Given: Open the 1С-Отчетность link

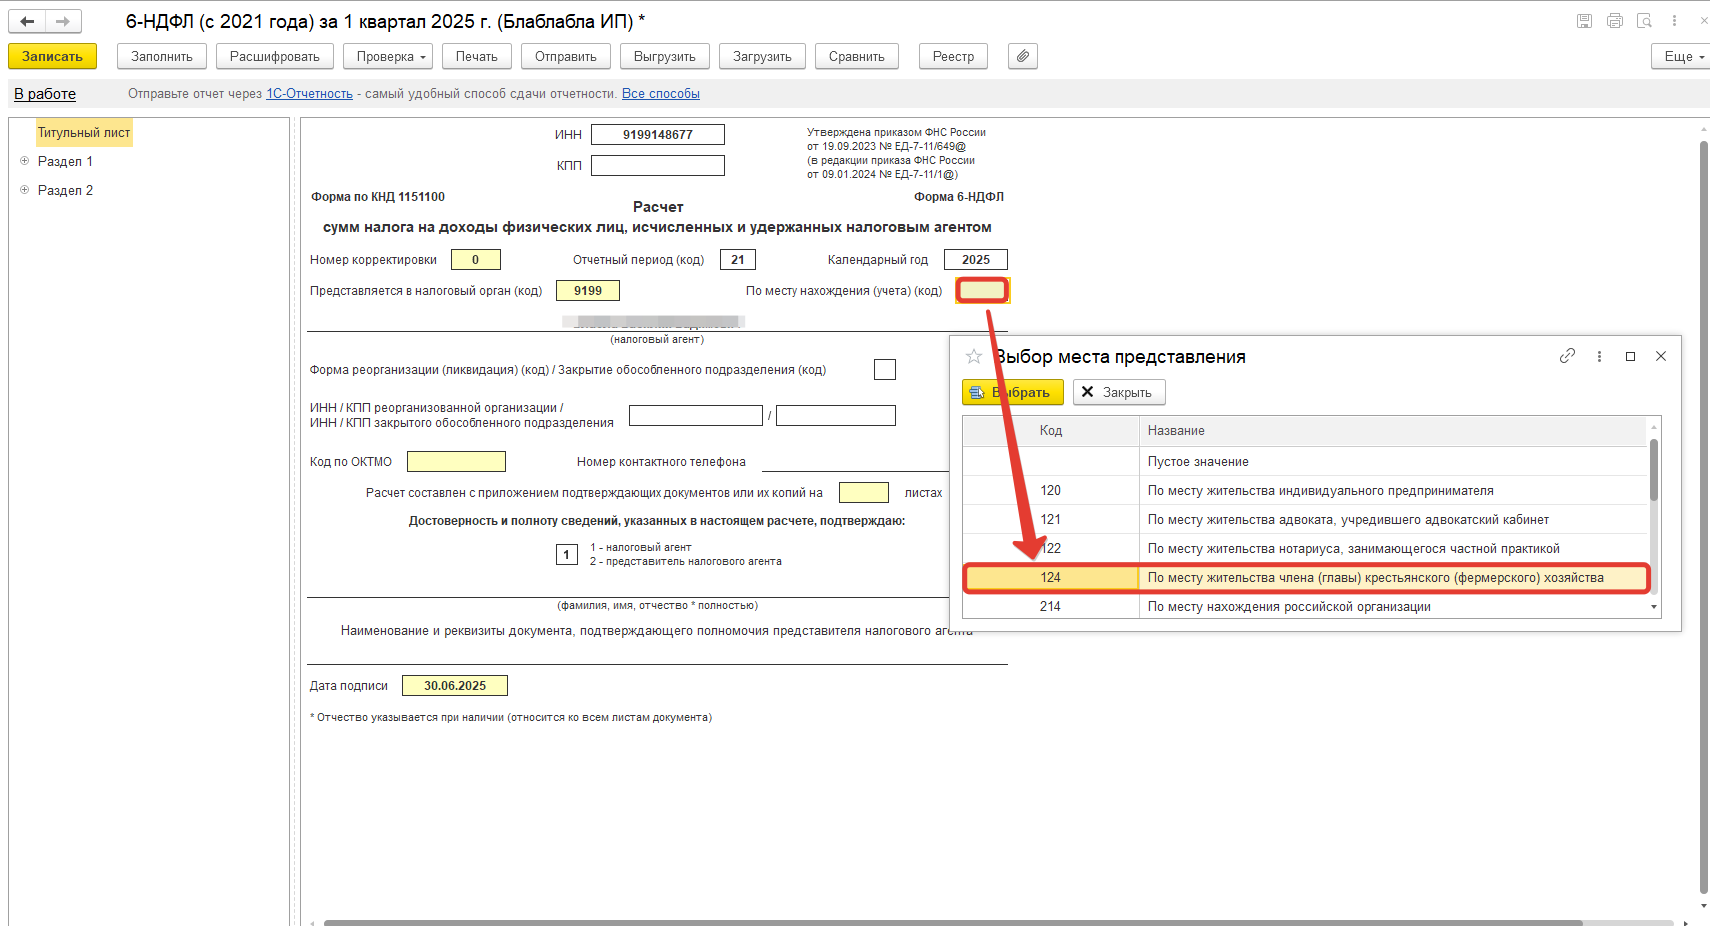Looking at the screenshot, I should click(309, 94).
